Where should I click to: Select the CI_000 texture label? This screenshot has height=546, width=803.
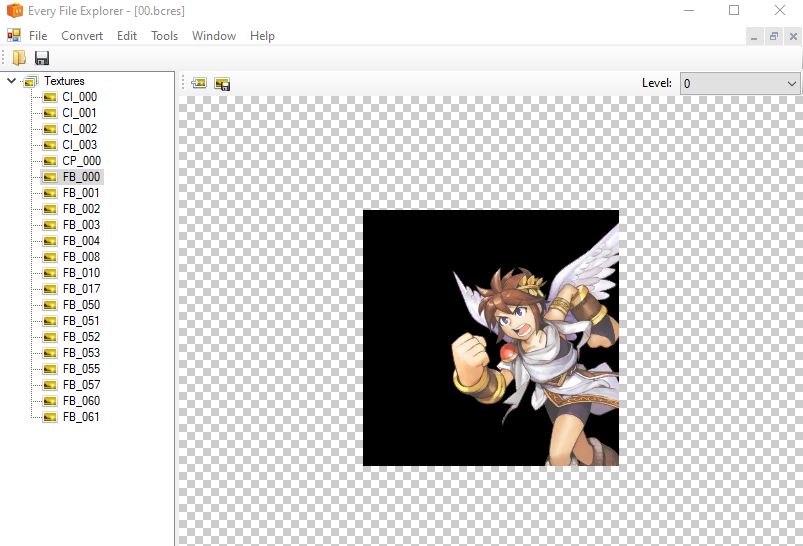pos(79,97)
